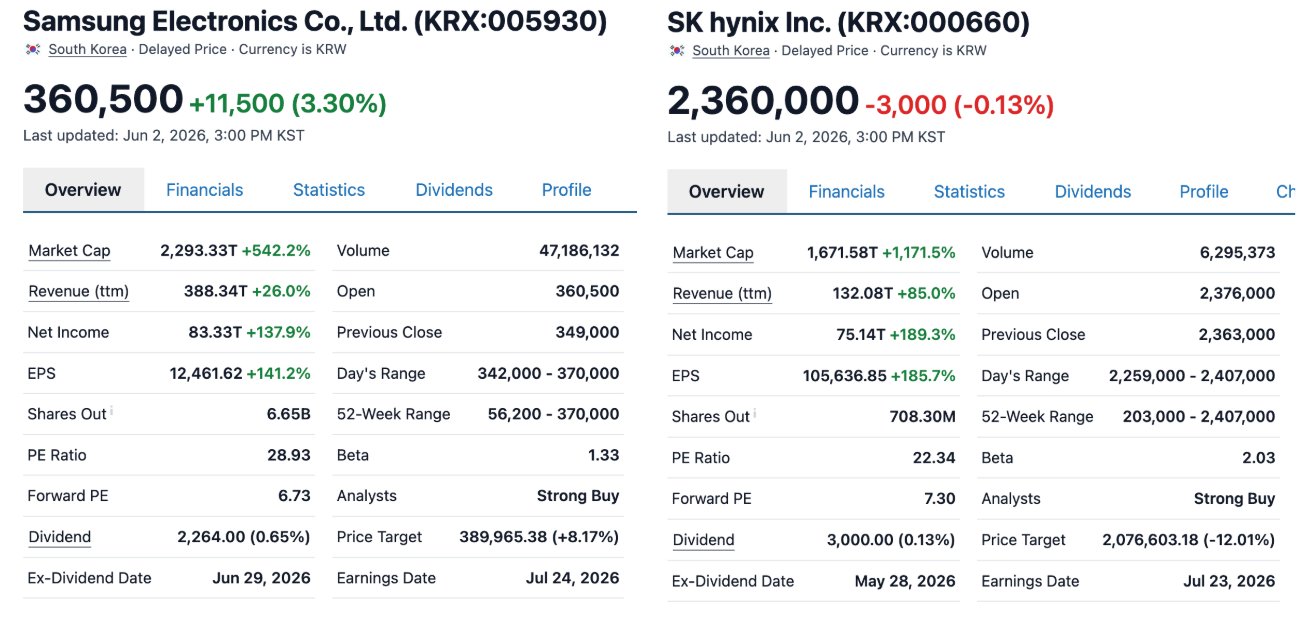Click SK hynix price 2,360,000

click(763, 102)
